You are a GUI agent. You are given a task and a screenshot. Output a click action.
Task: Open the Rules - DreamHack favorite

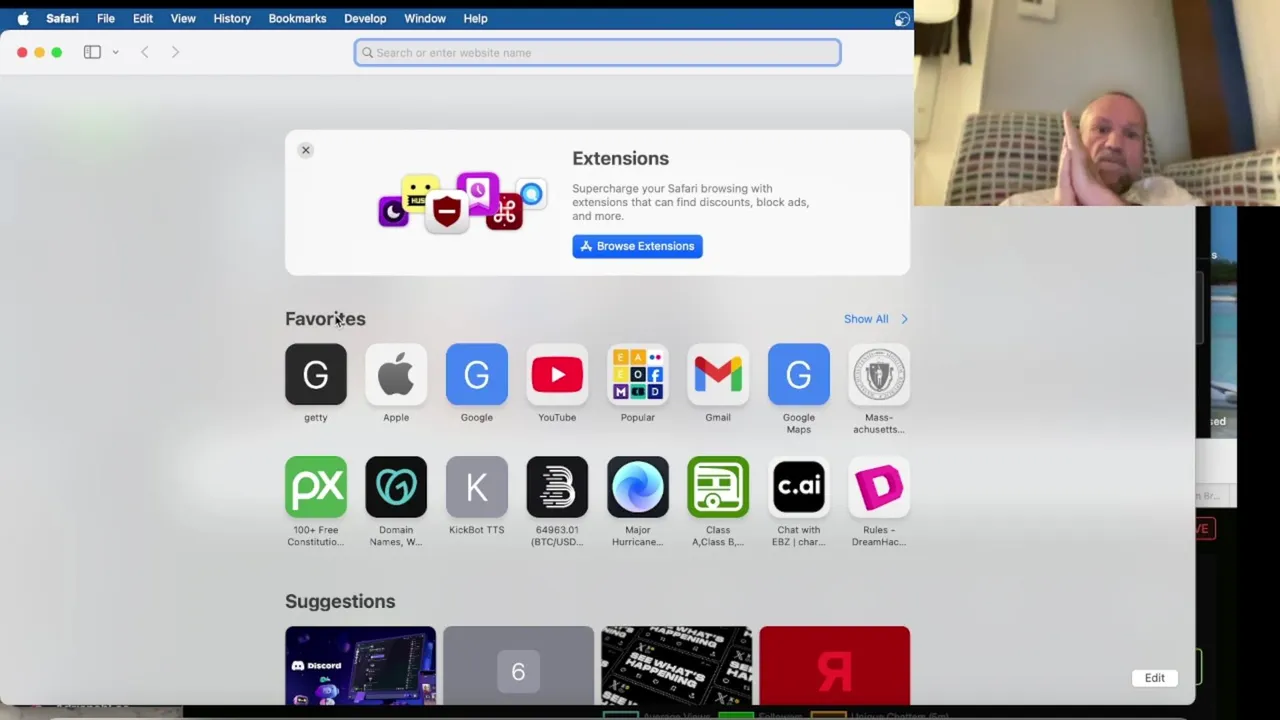pyautogui.click(x=879, y=487)
